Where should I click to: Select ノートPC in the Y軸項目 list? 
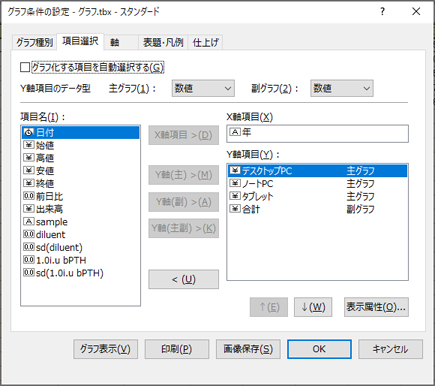point(317,183)
